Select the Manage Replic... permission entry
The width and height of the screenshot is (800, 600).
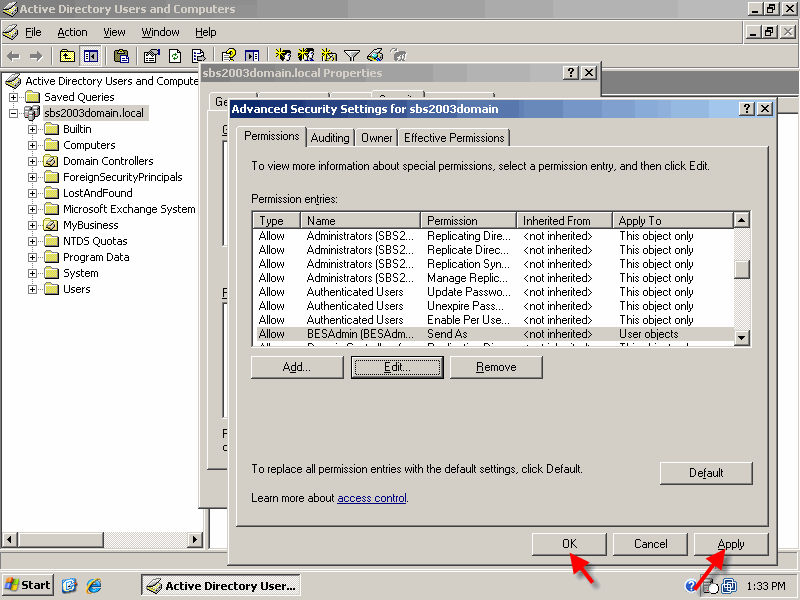click(493, 278)
